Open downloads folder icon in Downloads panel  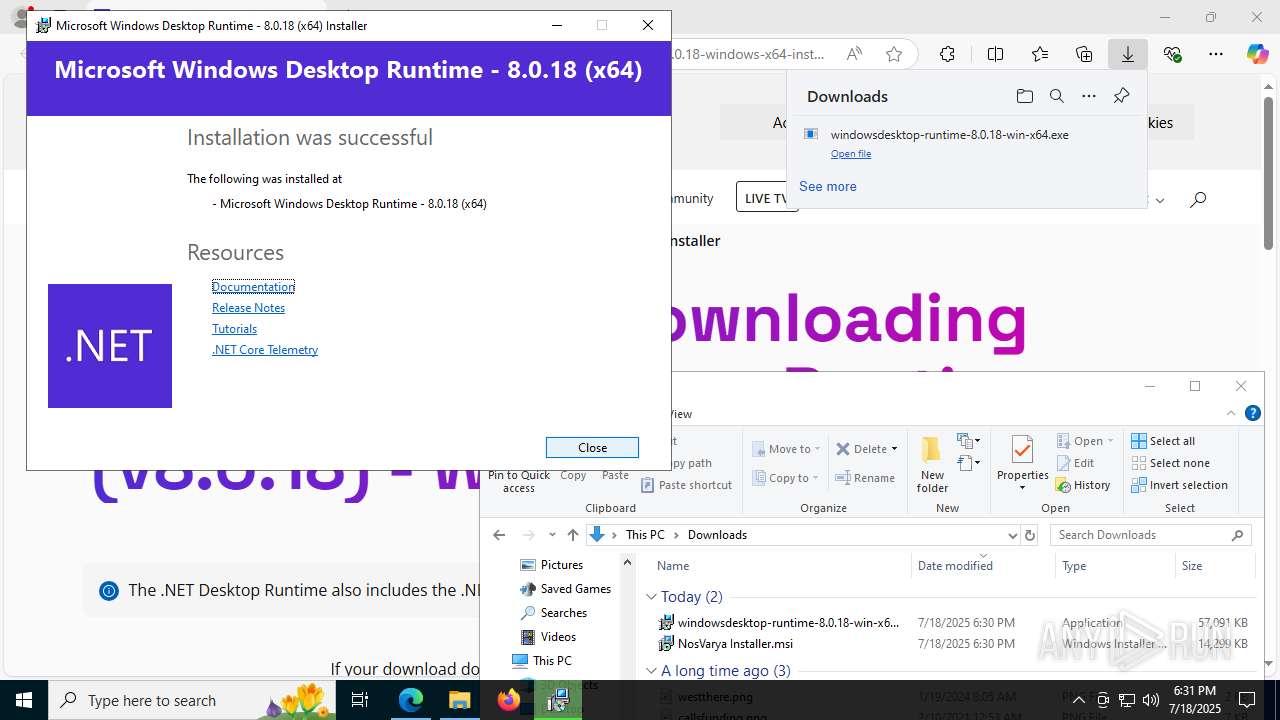tap(1024, 96)
